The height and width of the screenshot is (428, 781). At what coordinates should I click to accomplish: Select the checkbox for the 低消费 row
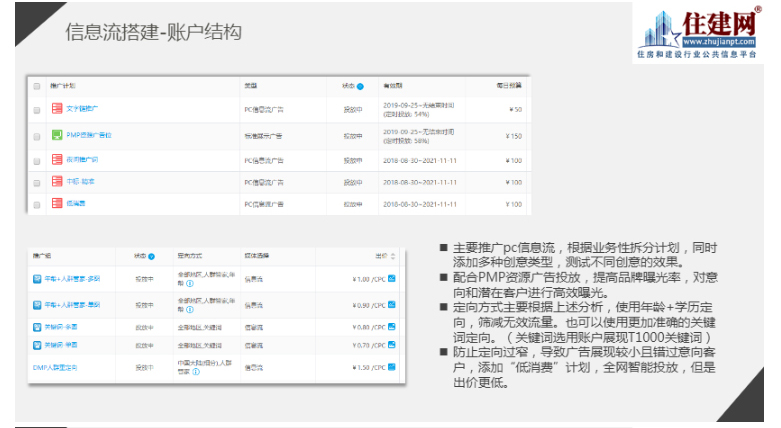coord(37,204)
